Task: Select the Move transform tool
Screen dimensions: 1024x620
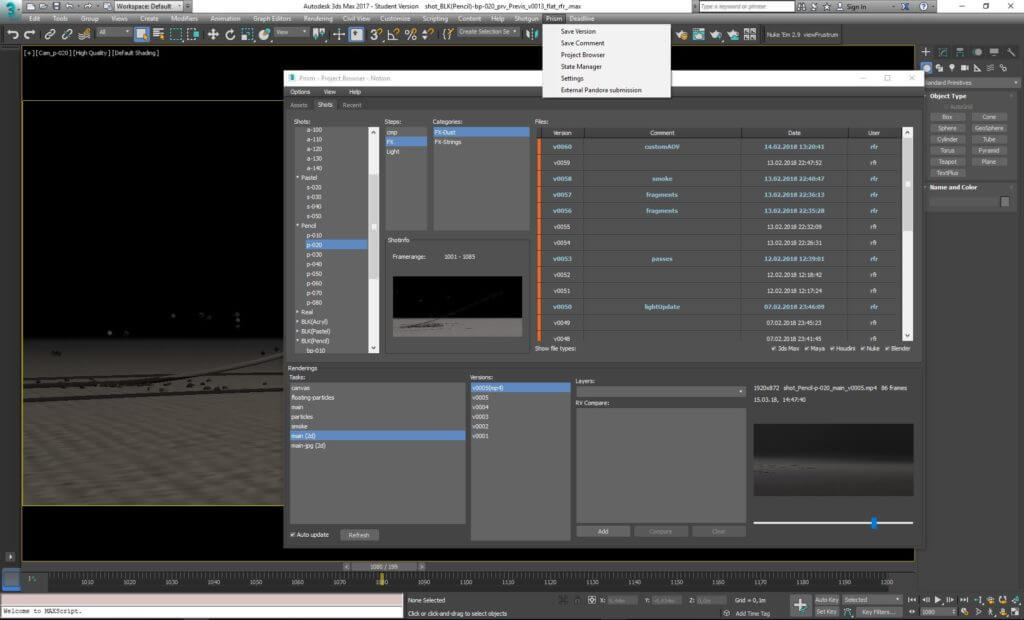Action: (x=213, y=34)
